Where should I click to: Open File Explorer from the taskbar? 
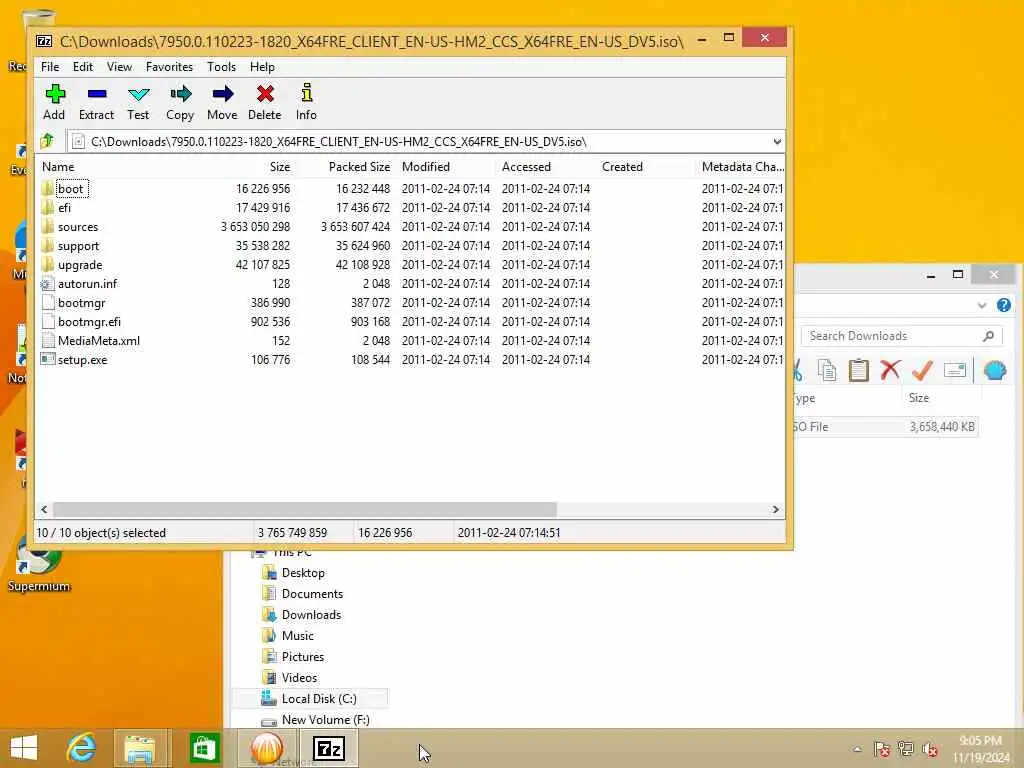click(x=140, y=748)
